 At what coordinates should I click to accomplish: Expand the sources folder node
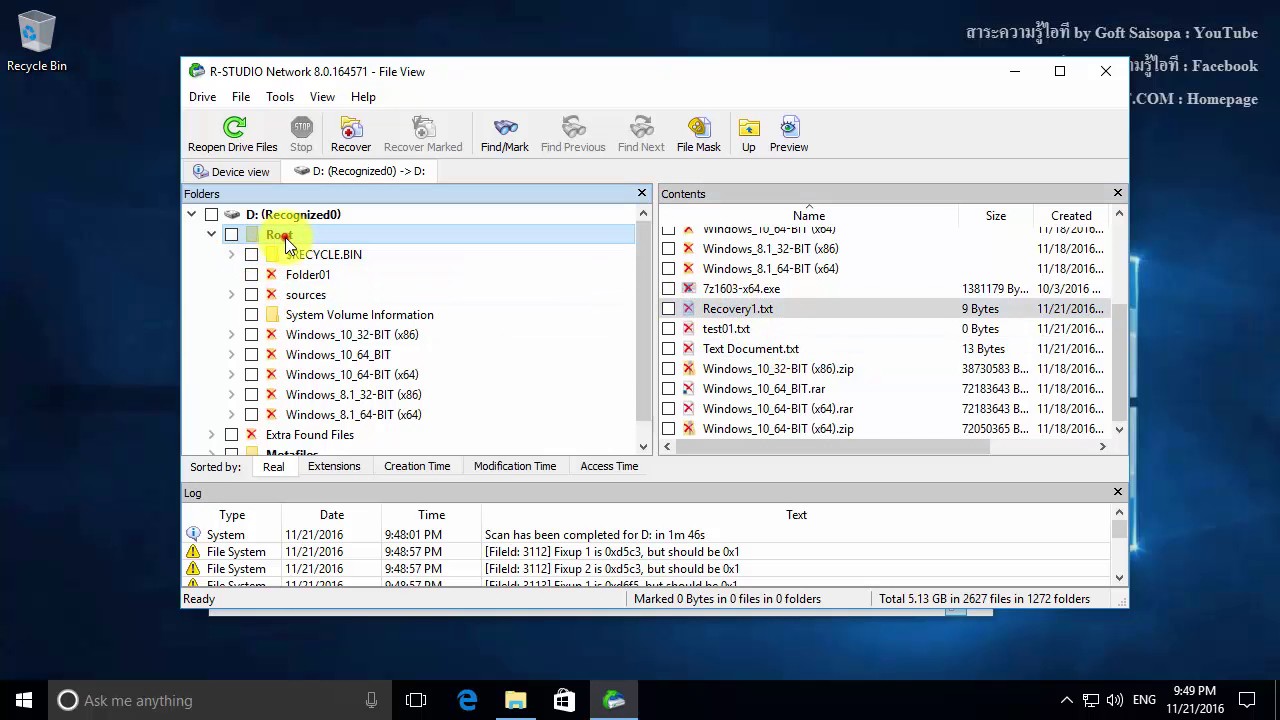pyautogui.click(x=231, y=294)
